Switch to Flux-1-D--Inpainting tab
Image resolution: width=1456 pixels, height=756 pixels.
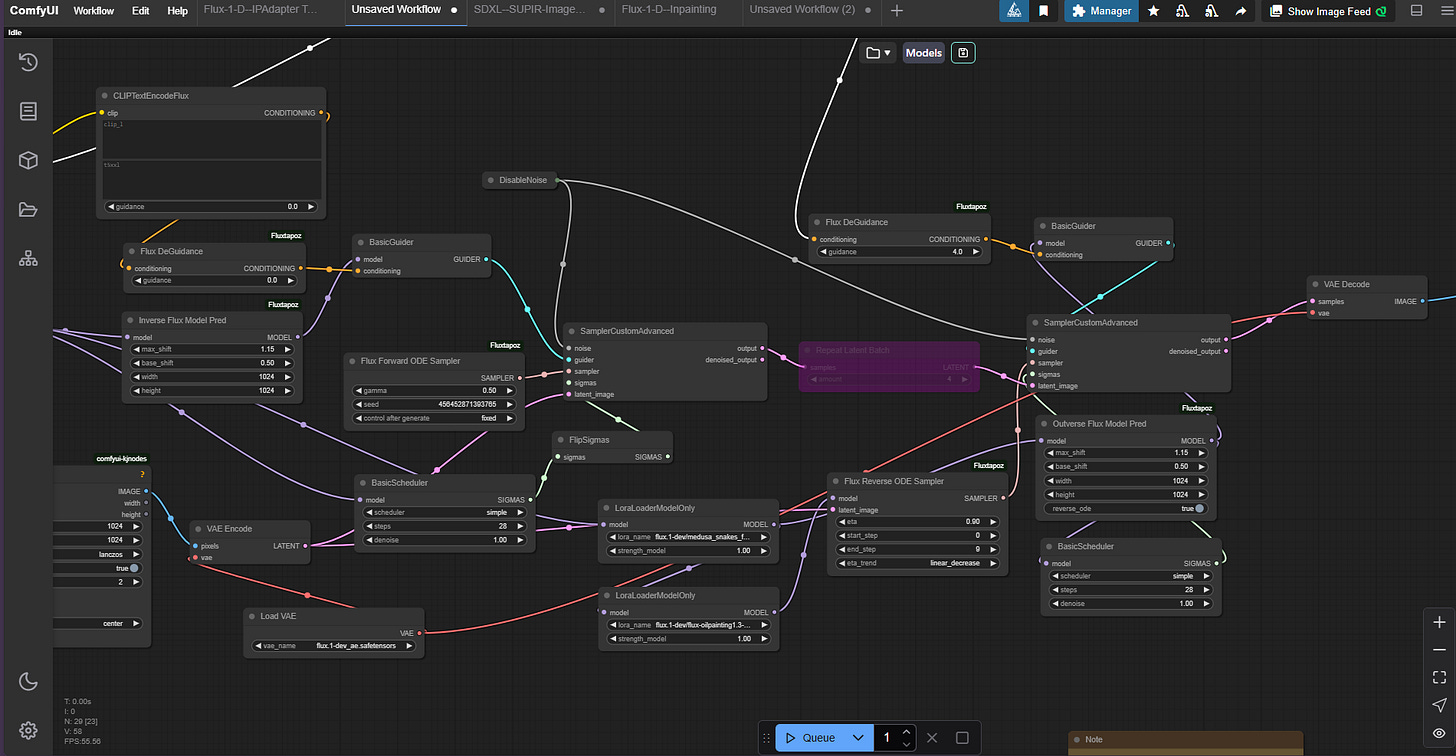pos(670,10)
